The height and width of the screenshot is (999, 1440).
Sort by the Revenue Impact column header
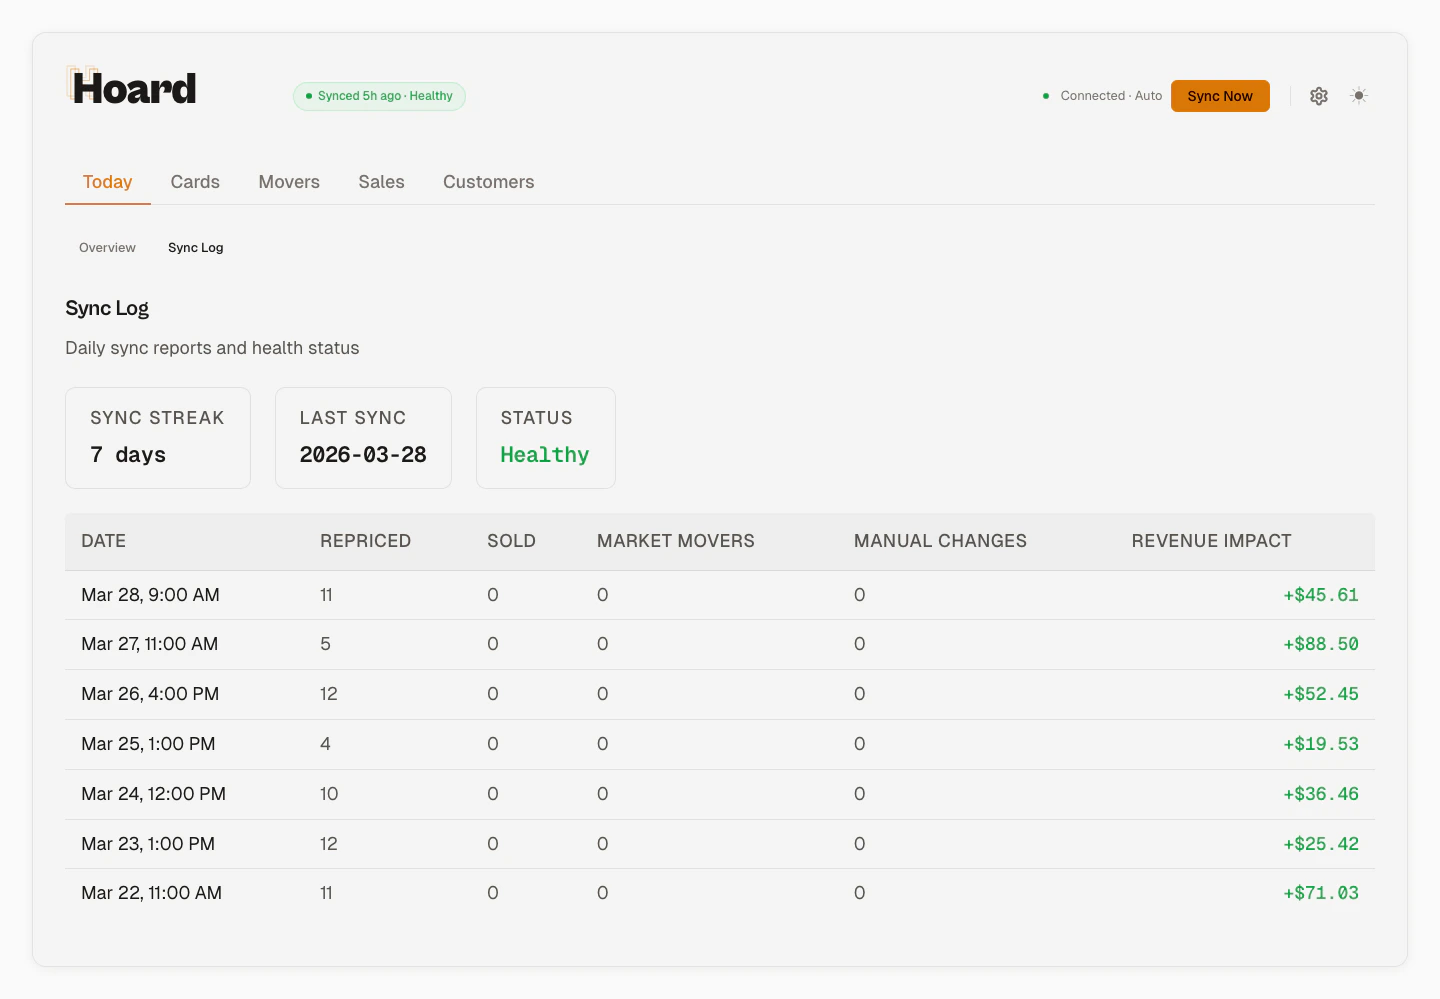[x=1211, y=541]
